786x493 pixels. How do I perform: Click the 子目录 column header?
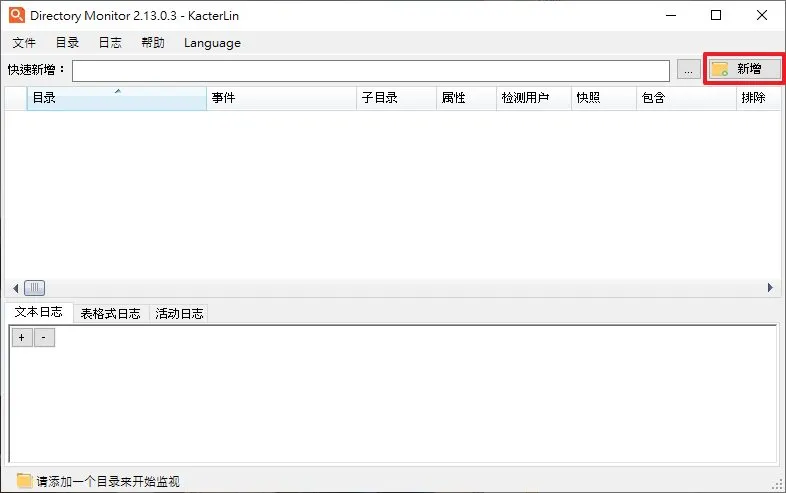tap(396, 98)
